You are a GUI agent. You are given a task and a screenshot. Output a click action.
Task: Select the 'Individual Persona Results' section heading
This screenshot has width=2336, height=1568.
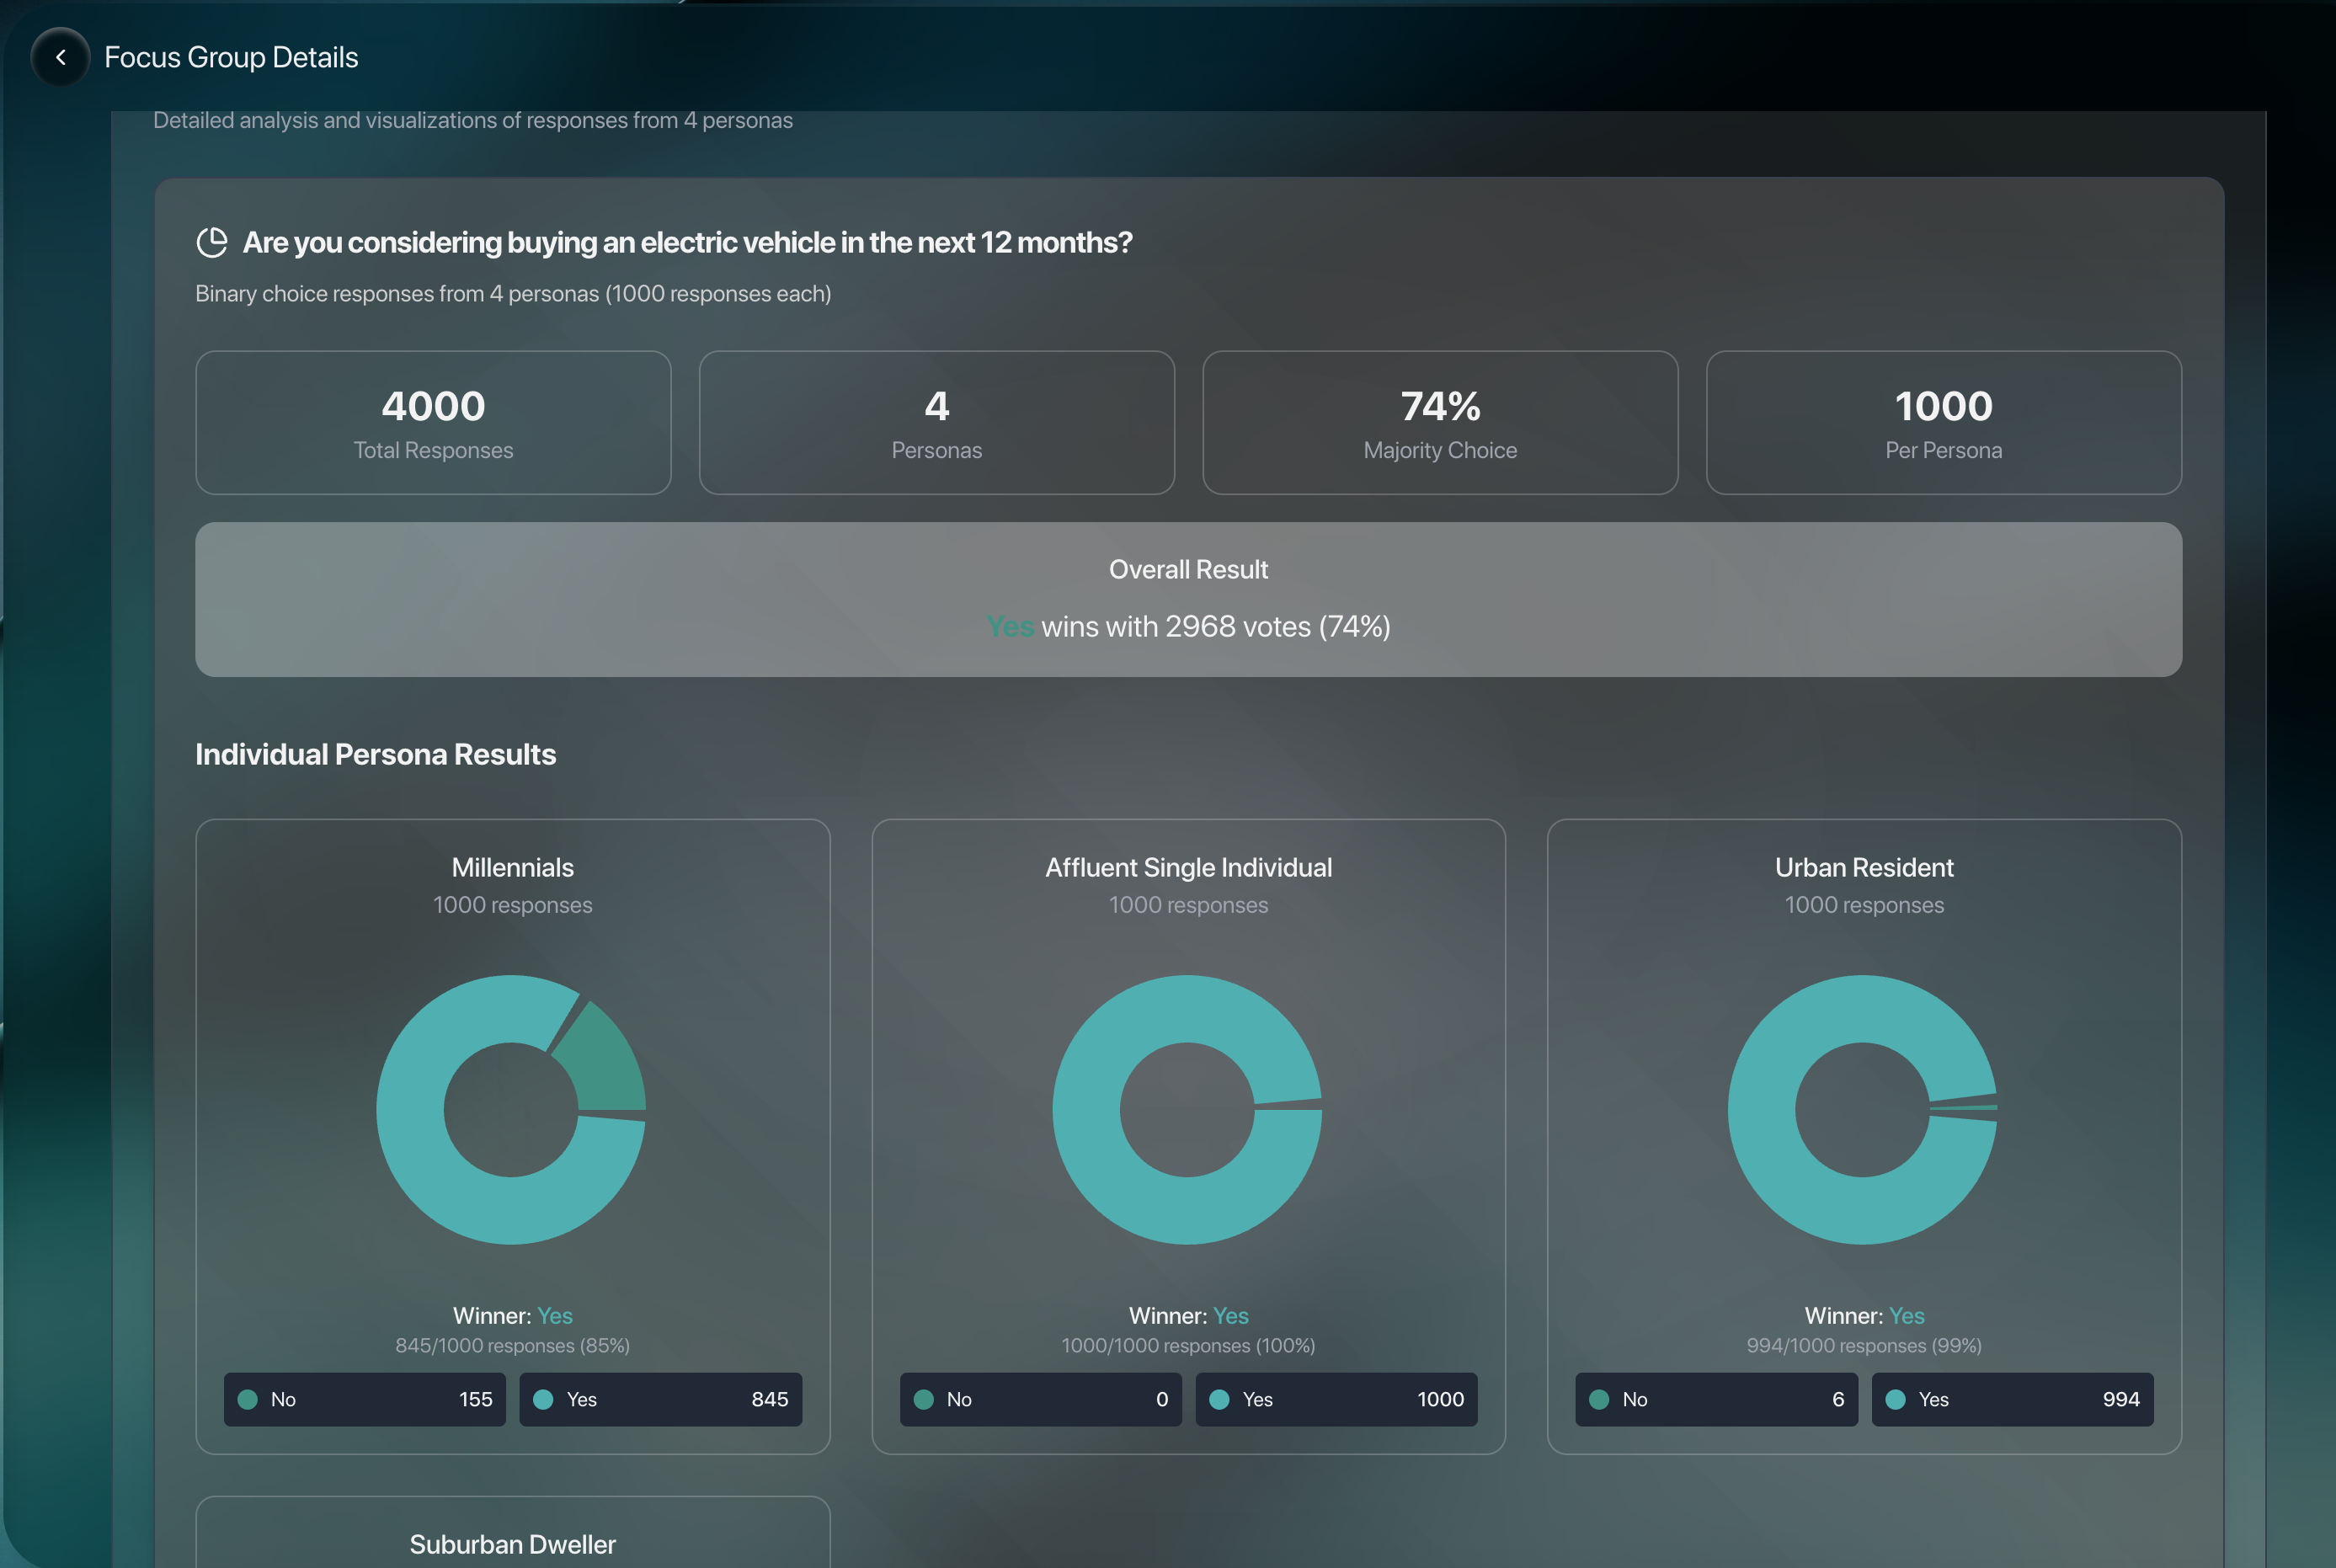pyautogui.click(x=376, y=754)
